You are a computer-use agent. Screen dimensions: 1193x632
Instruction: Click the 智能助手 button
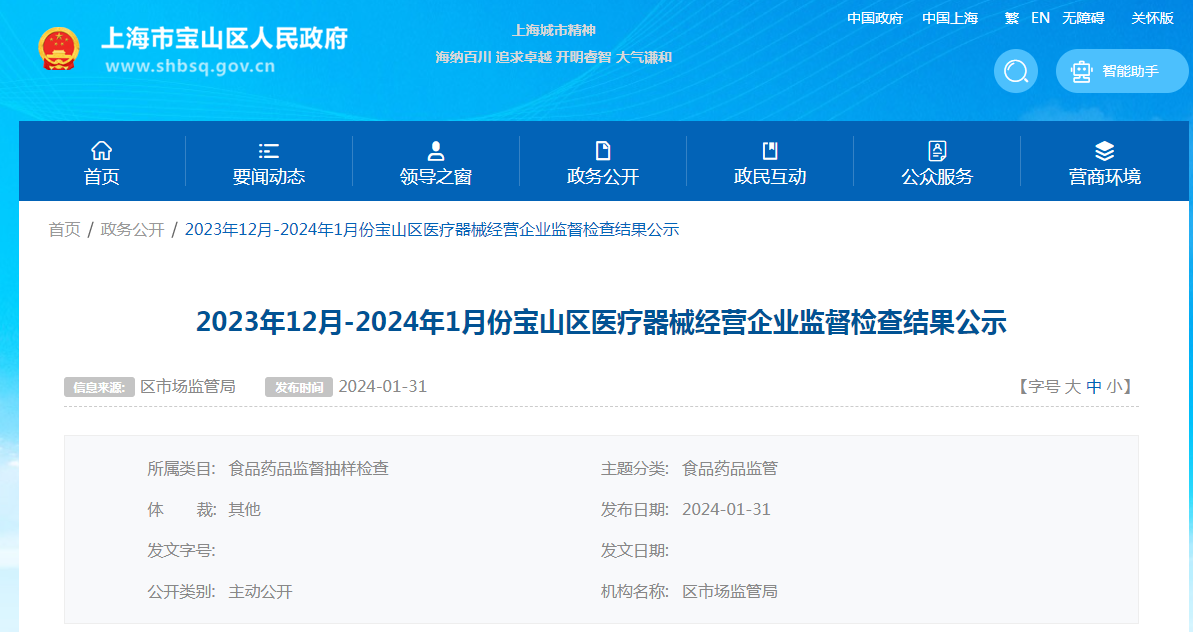(1121, 71)
